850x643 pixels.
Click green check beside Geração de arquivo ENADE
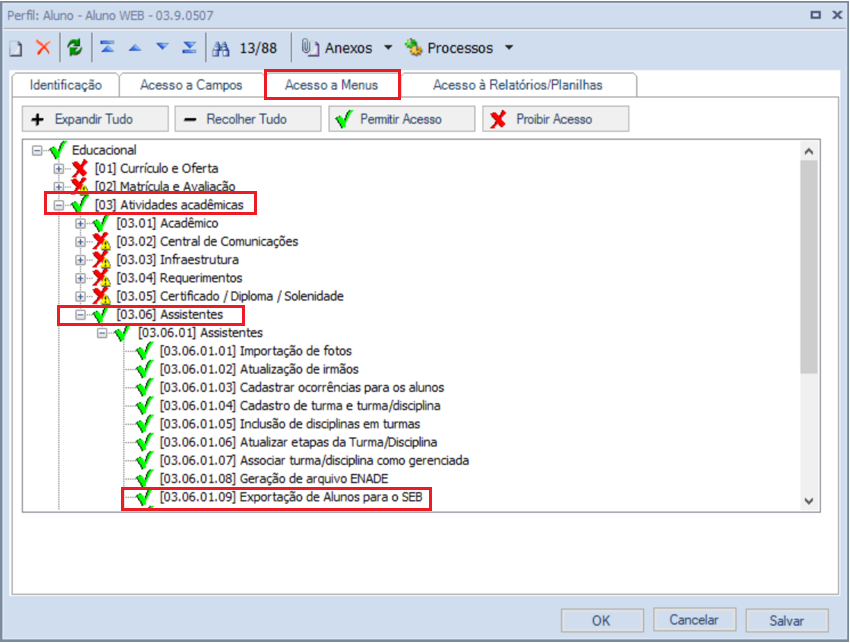click(145, 479)
